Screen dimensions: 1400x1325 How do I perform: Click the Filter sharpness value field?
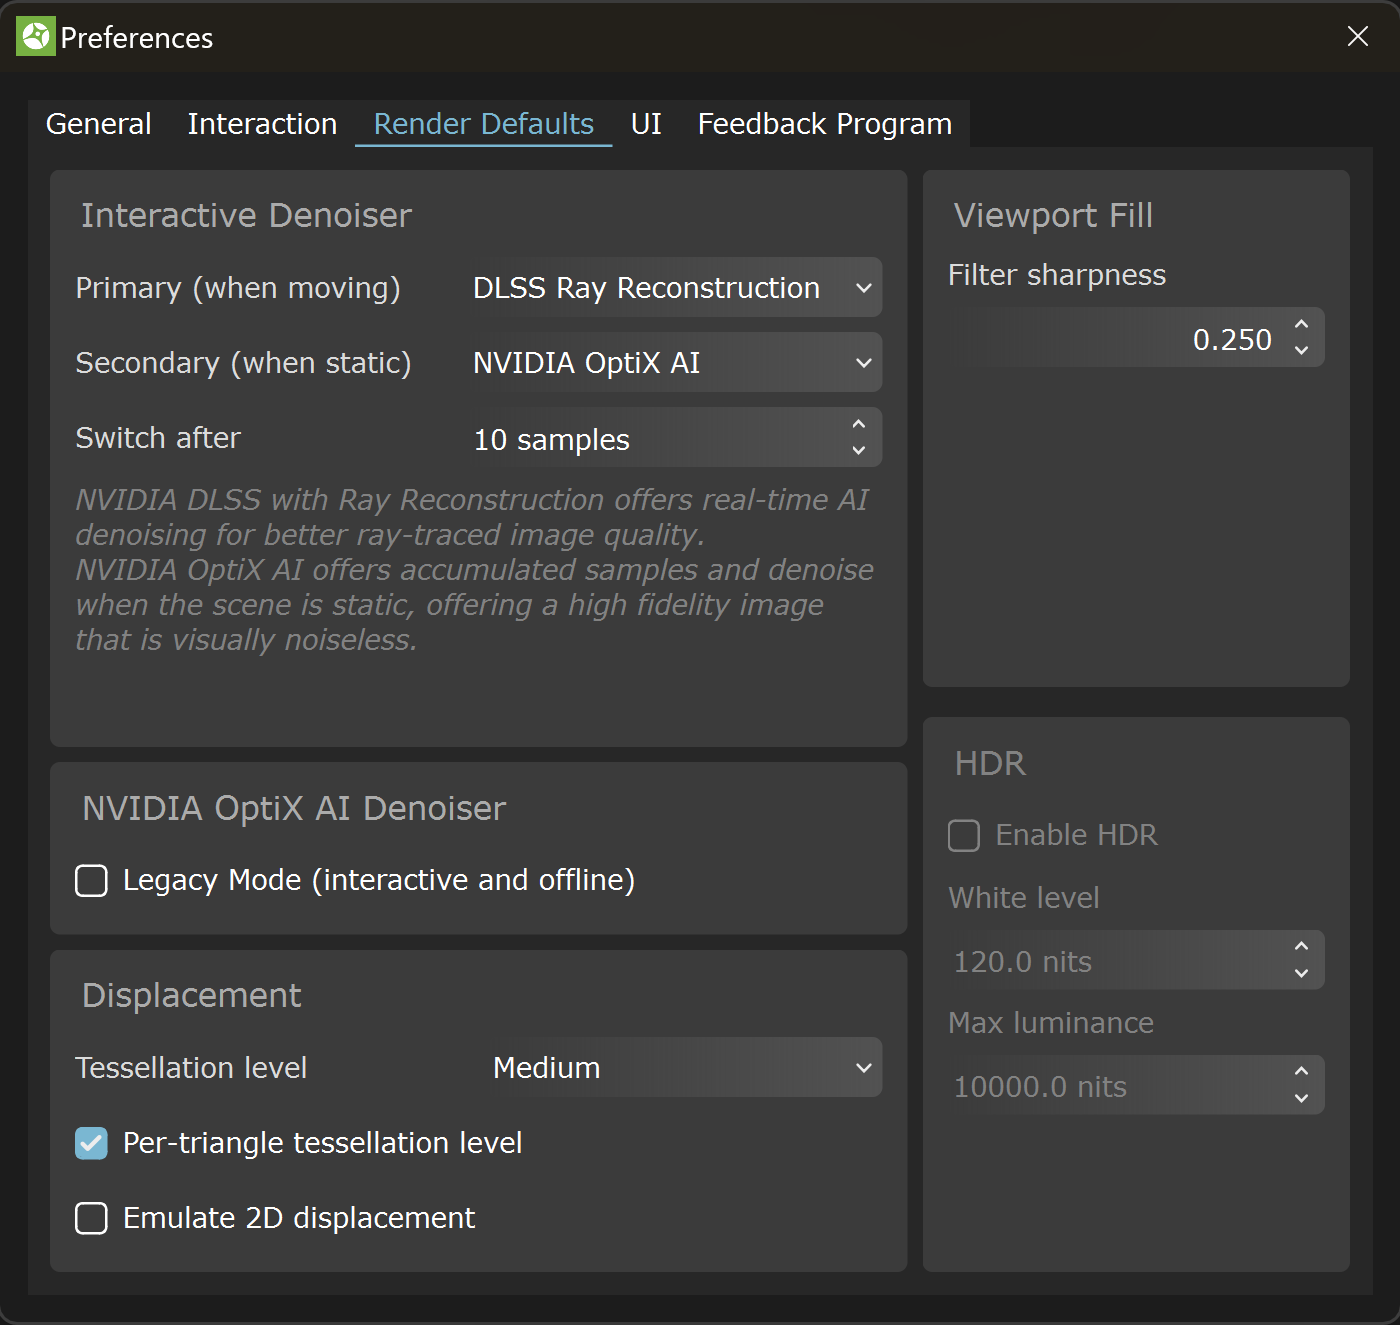[x=1136, y=338]
